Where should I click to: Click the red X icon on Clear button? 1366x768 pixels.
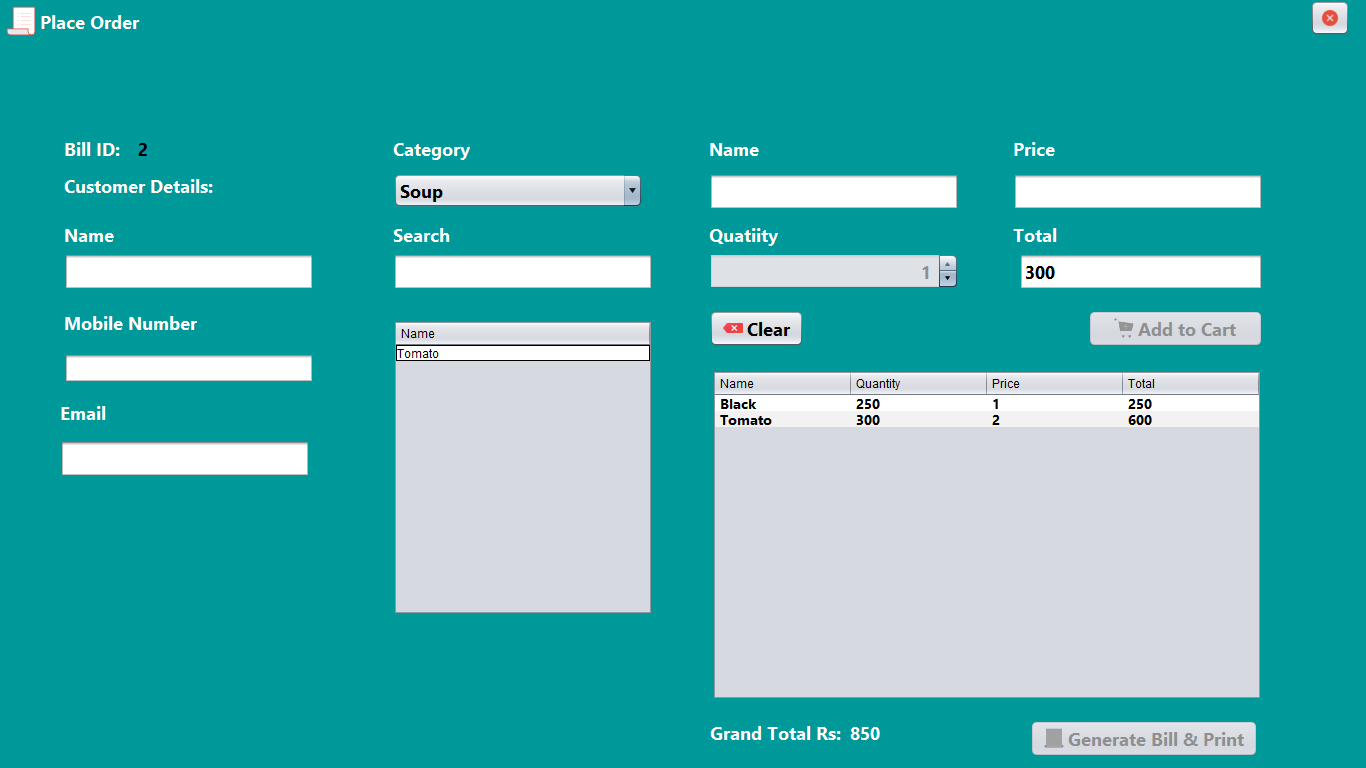(731, 328)
